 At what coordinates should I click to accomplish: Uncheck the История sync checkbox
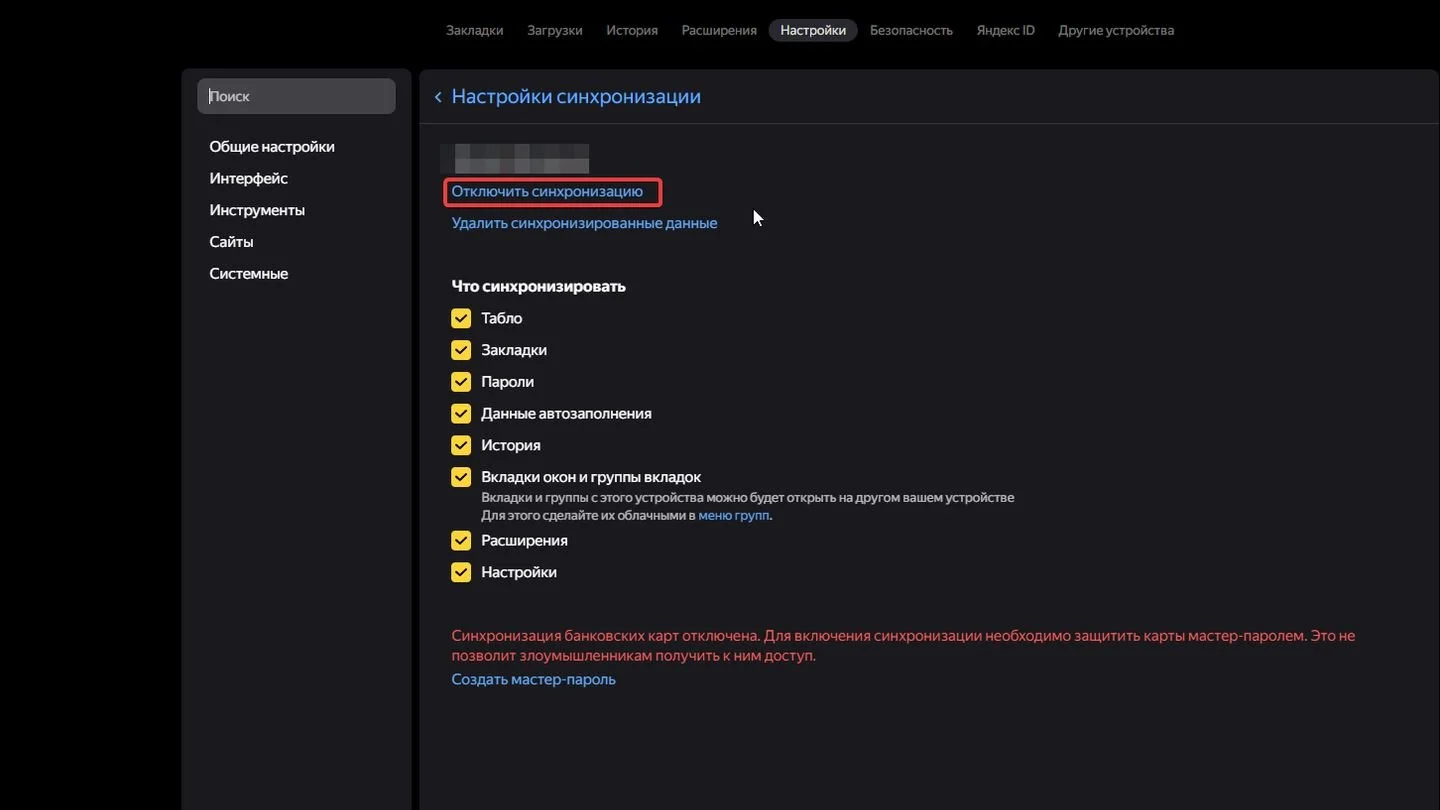pos(461,445)
